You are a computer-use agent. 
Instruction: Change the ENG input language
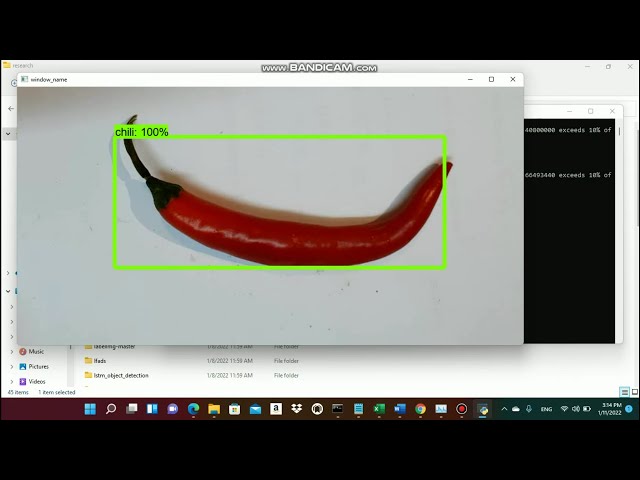tap(546, 409)
